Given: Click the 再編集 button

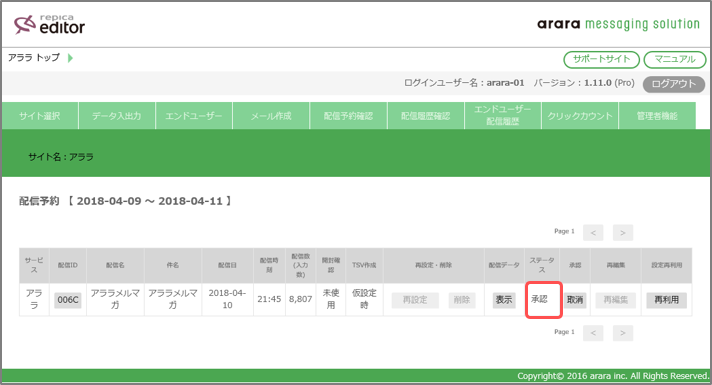Looking at the screenshot, I should click(616, 300).
